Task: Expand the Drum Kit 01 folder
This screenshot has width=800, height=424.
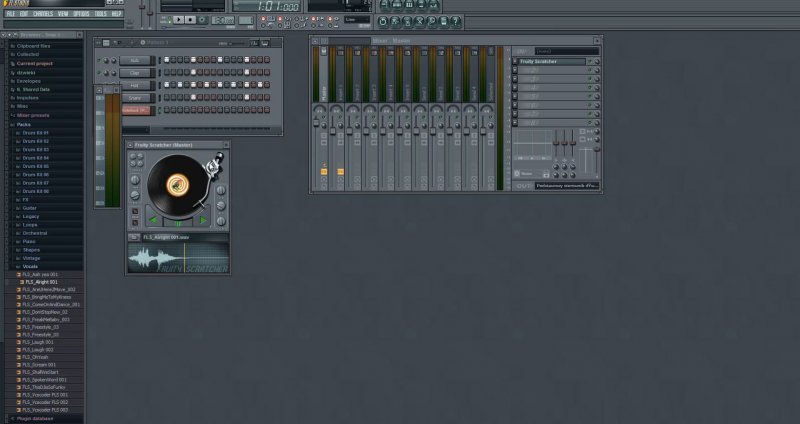Action: point(36,133)
